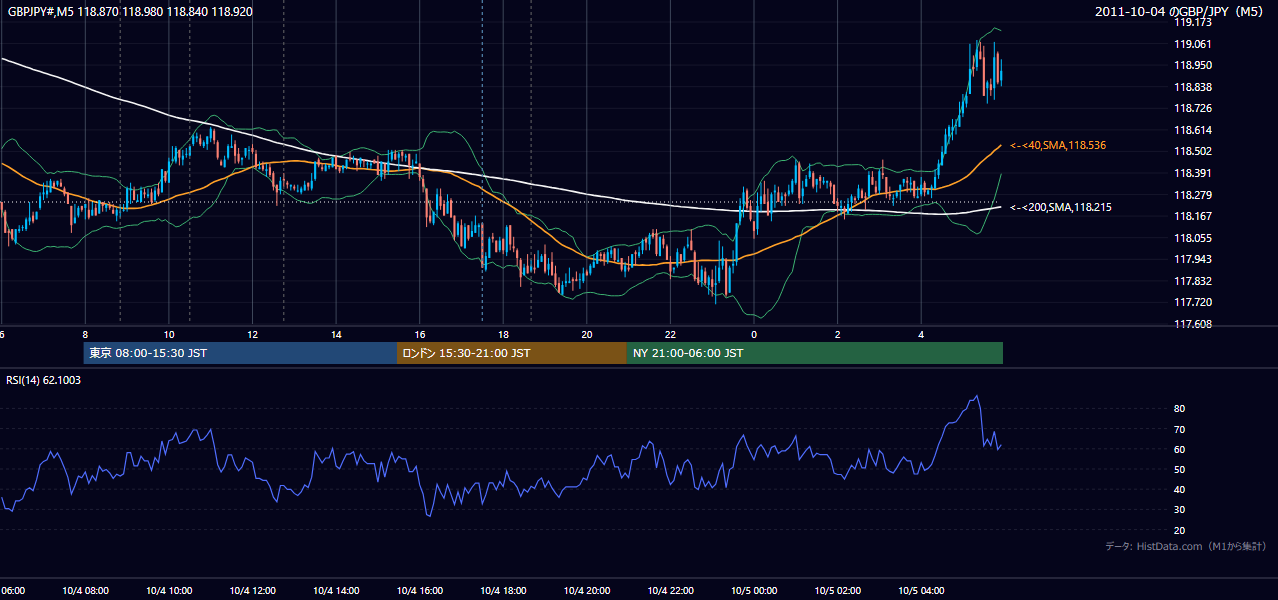This screenshot has height=600, width=1278.
Task: Click the 118.838 price axis label
Action: (x=1193, y=87)
